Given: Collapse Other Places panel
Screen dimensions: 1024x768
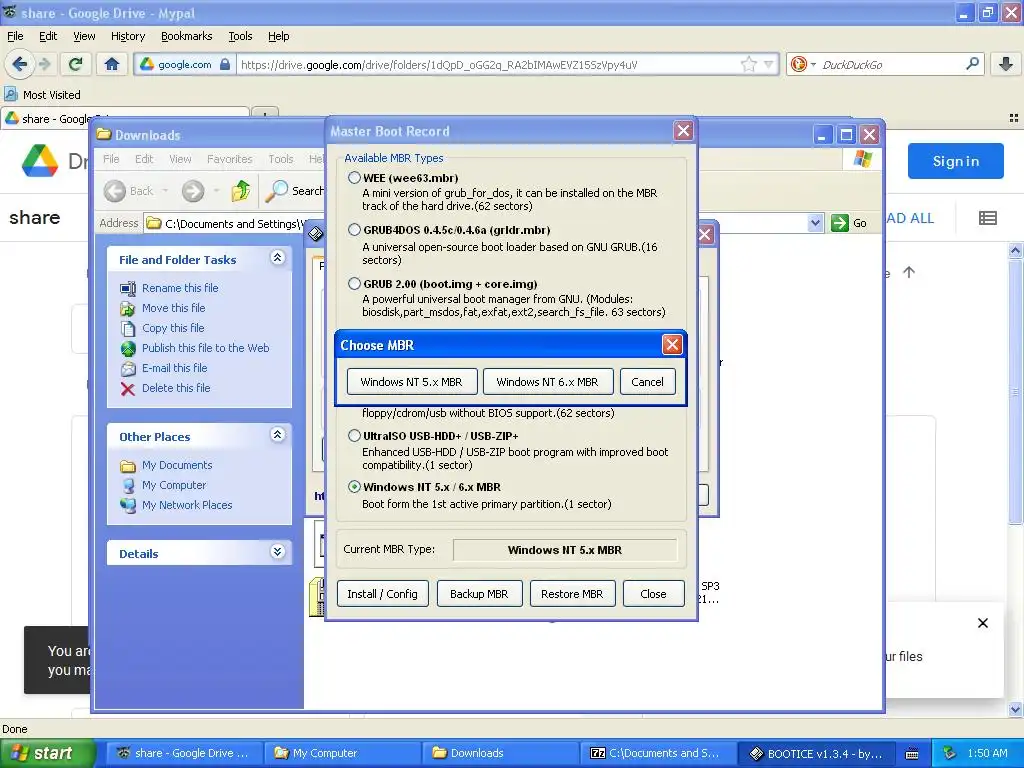Looking at the screenshot, I should pos(278,434).
